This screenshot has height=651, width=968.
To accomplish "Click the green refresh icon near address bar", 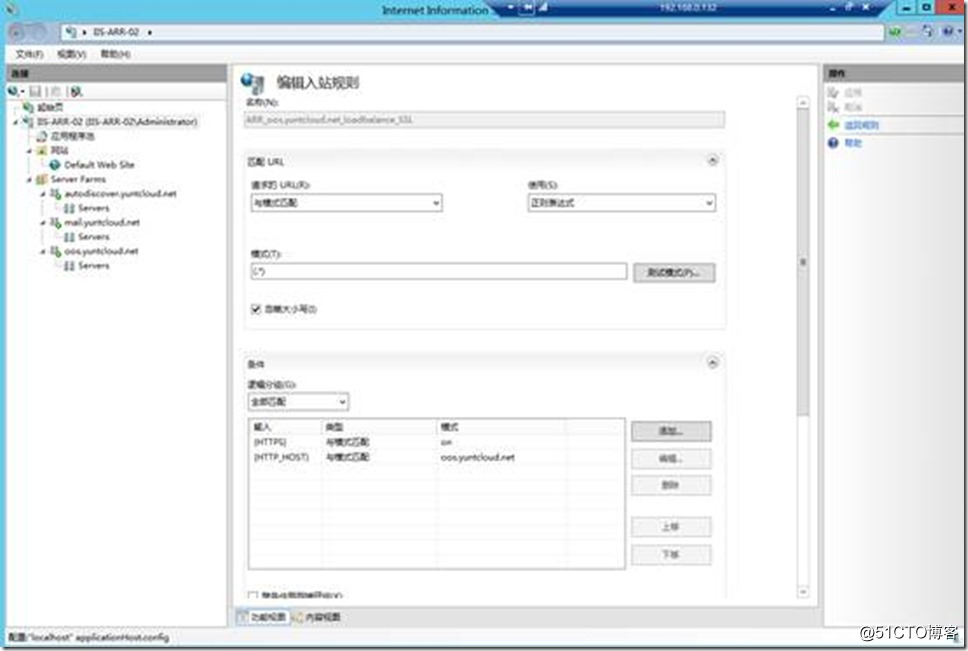I will point(895,31).
